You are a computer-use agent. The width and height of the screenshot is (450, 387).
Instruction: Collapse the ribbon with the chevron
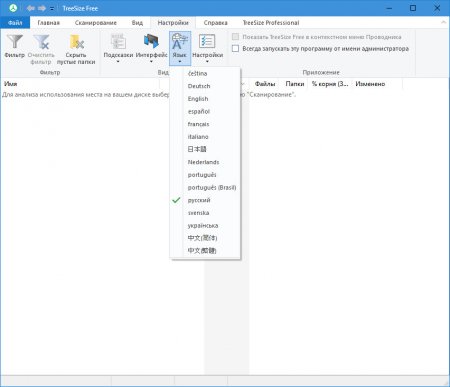(443, 22)
